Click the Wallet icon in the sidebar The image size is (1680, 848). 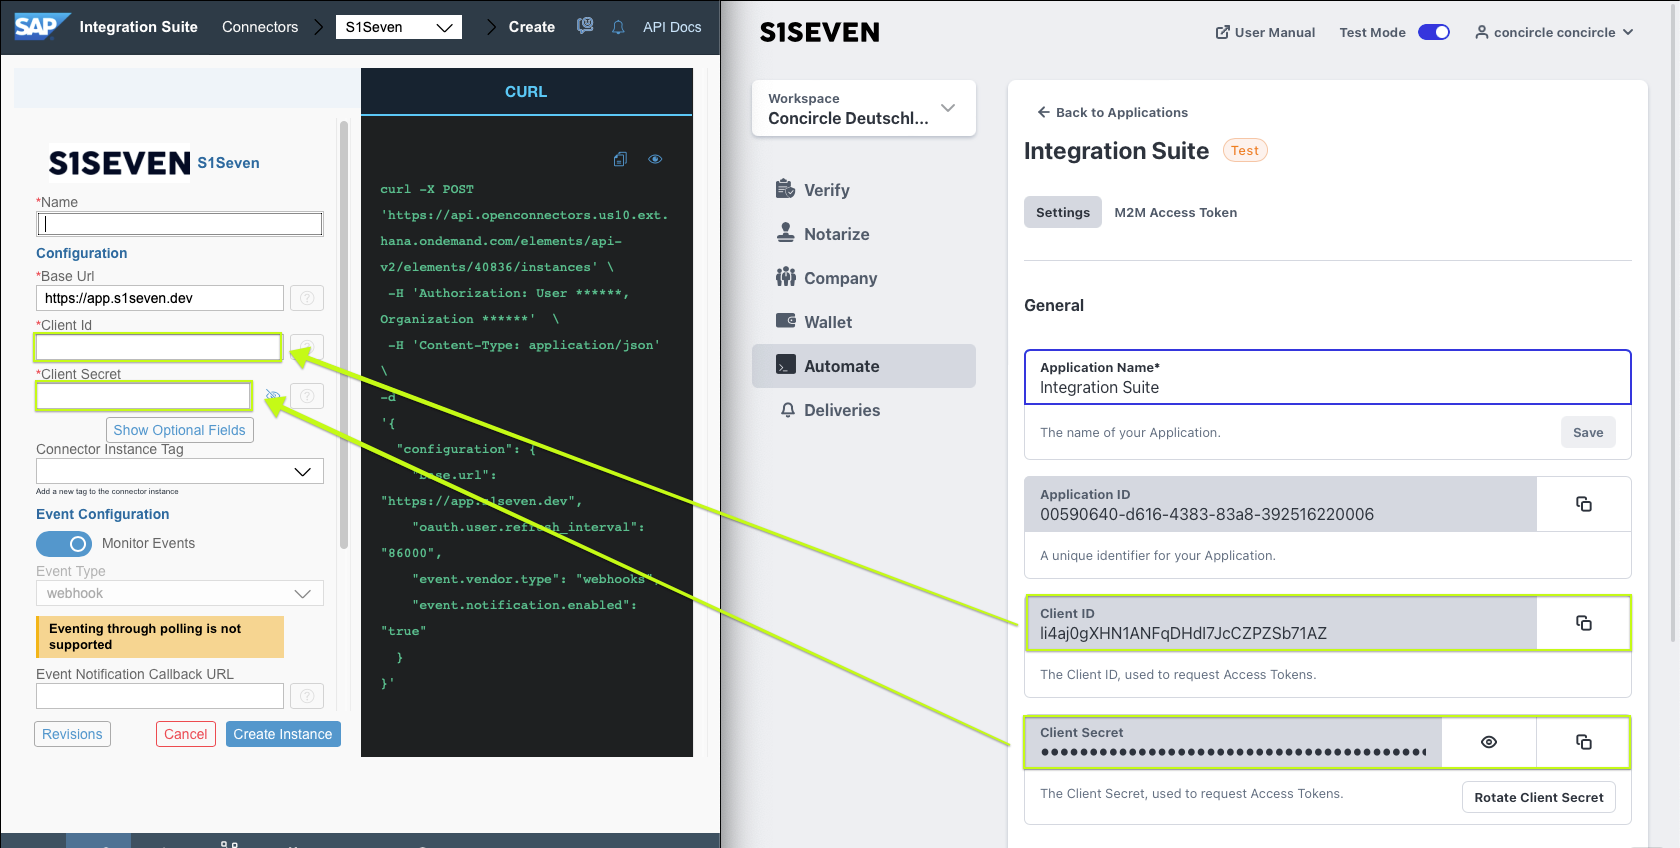(x=785, y=321)
